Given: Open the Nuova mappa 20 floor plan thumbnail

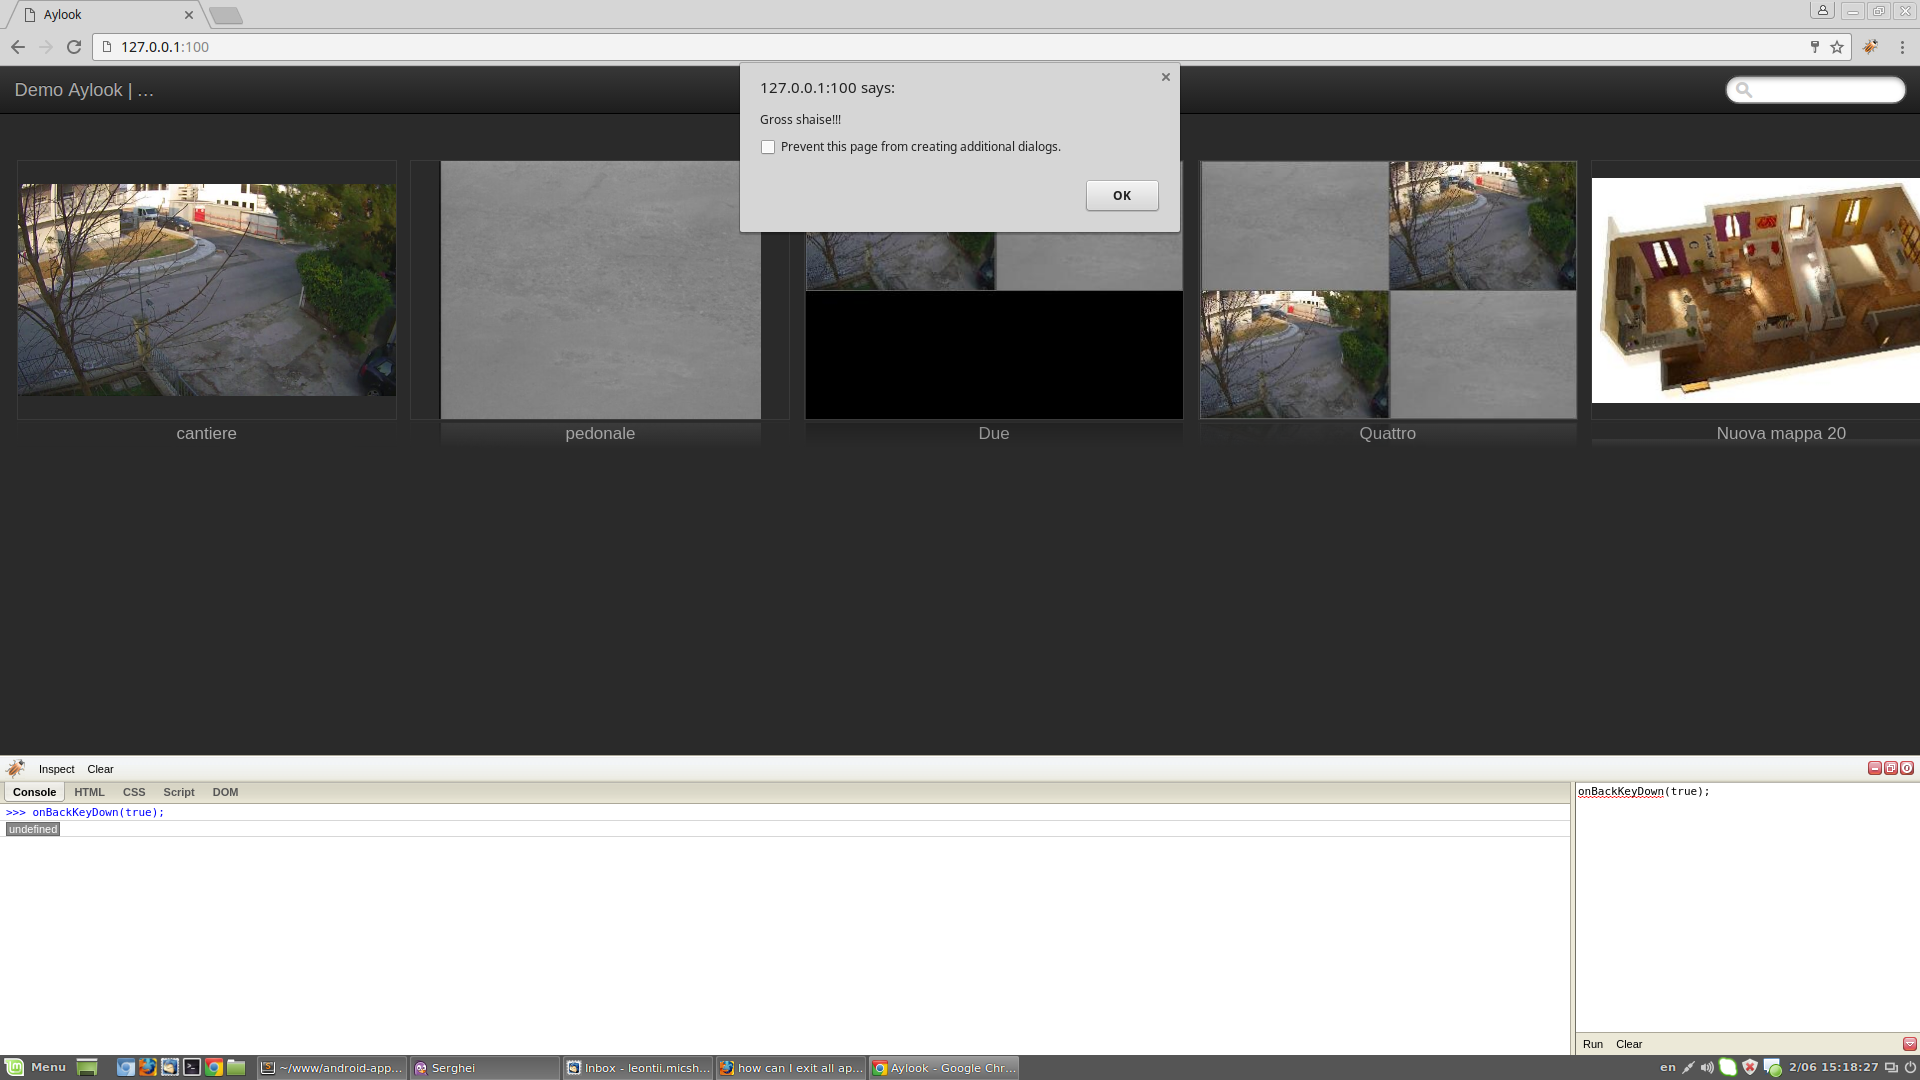Looking at the screenshot, I should 1756,290.
